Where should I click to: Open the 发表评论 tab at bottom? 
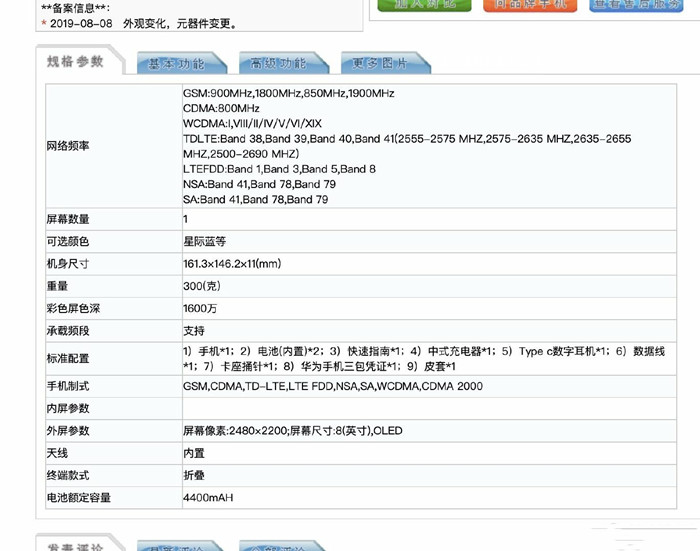pos(76,546)
